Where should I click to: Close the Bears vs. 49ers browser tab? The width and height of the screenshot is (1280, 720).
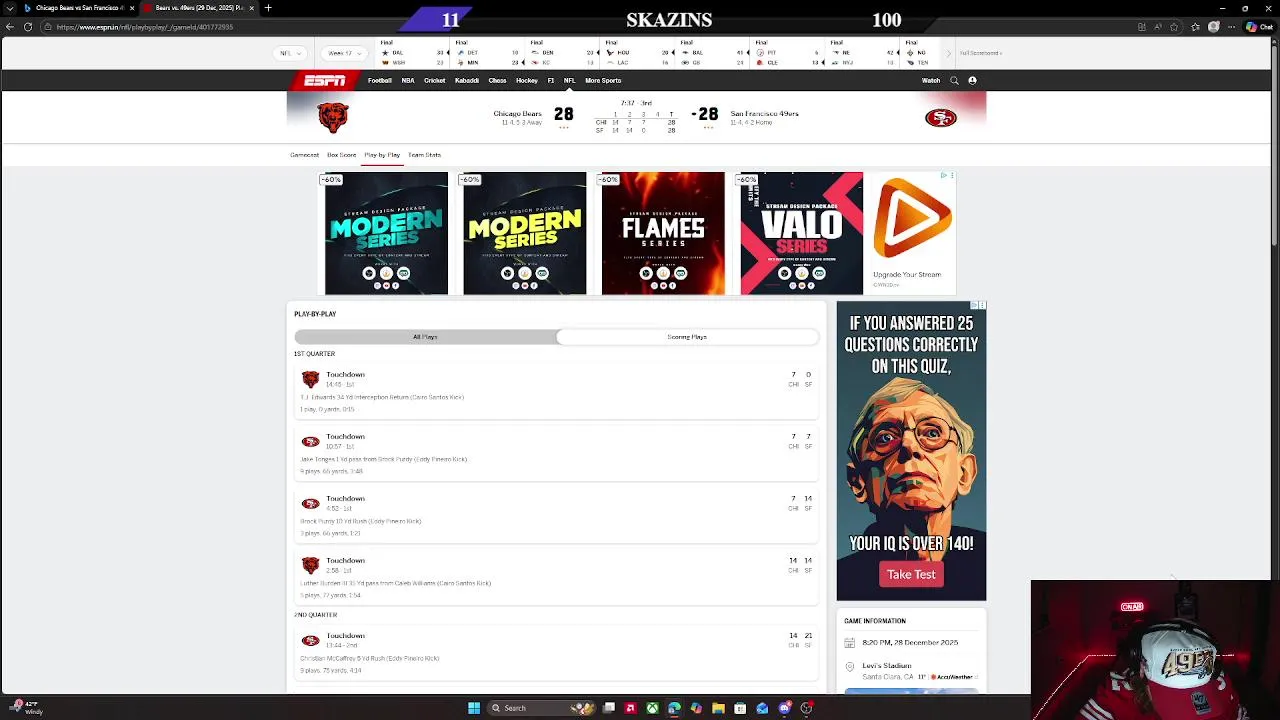[251, 8]
